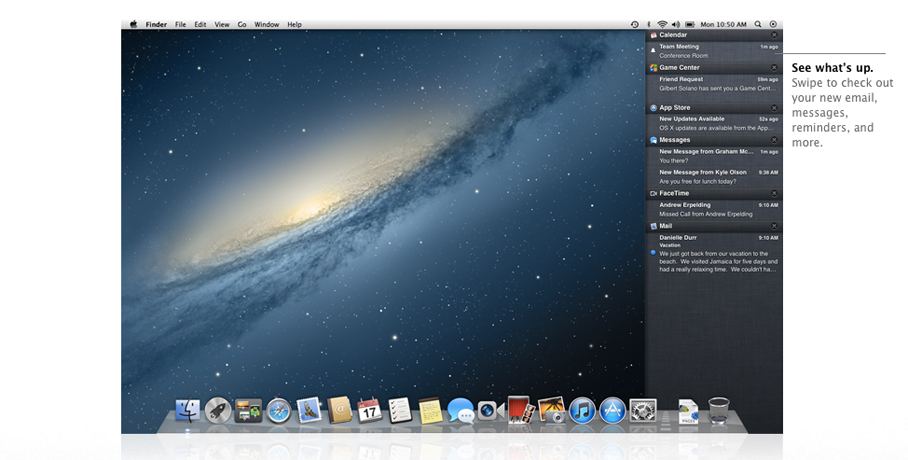Dismiss Game Center notifications group
Image resolution: width=908 pixels, height=460 pixels.
(774, 68)
